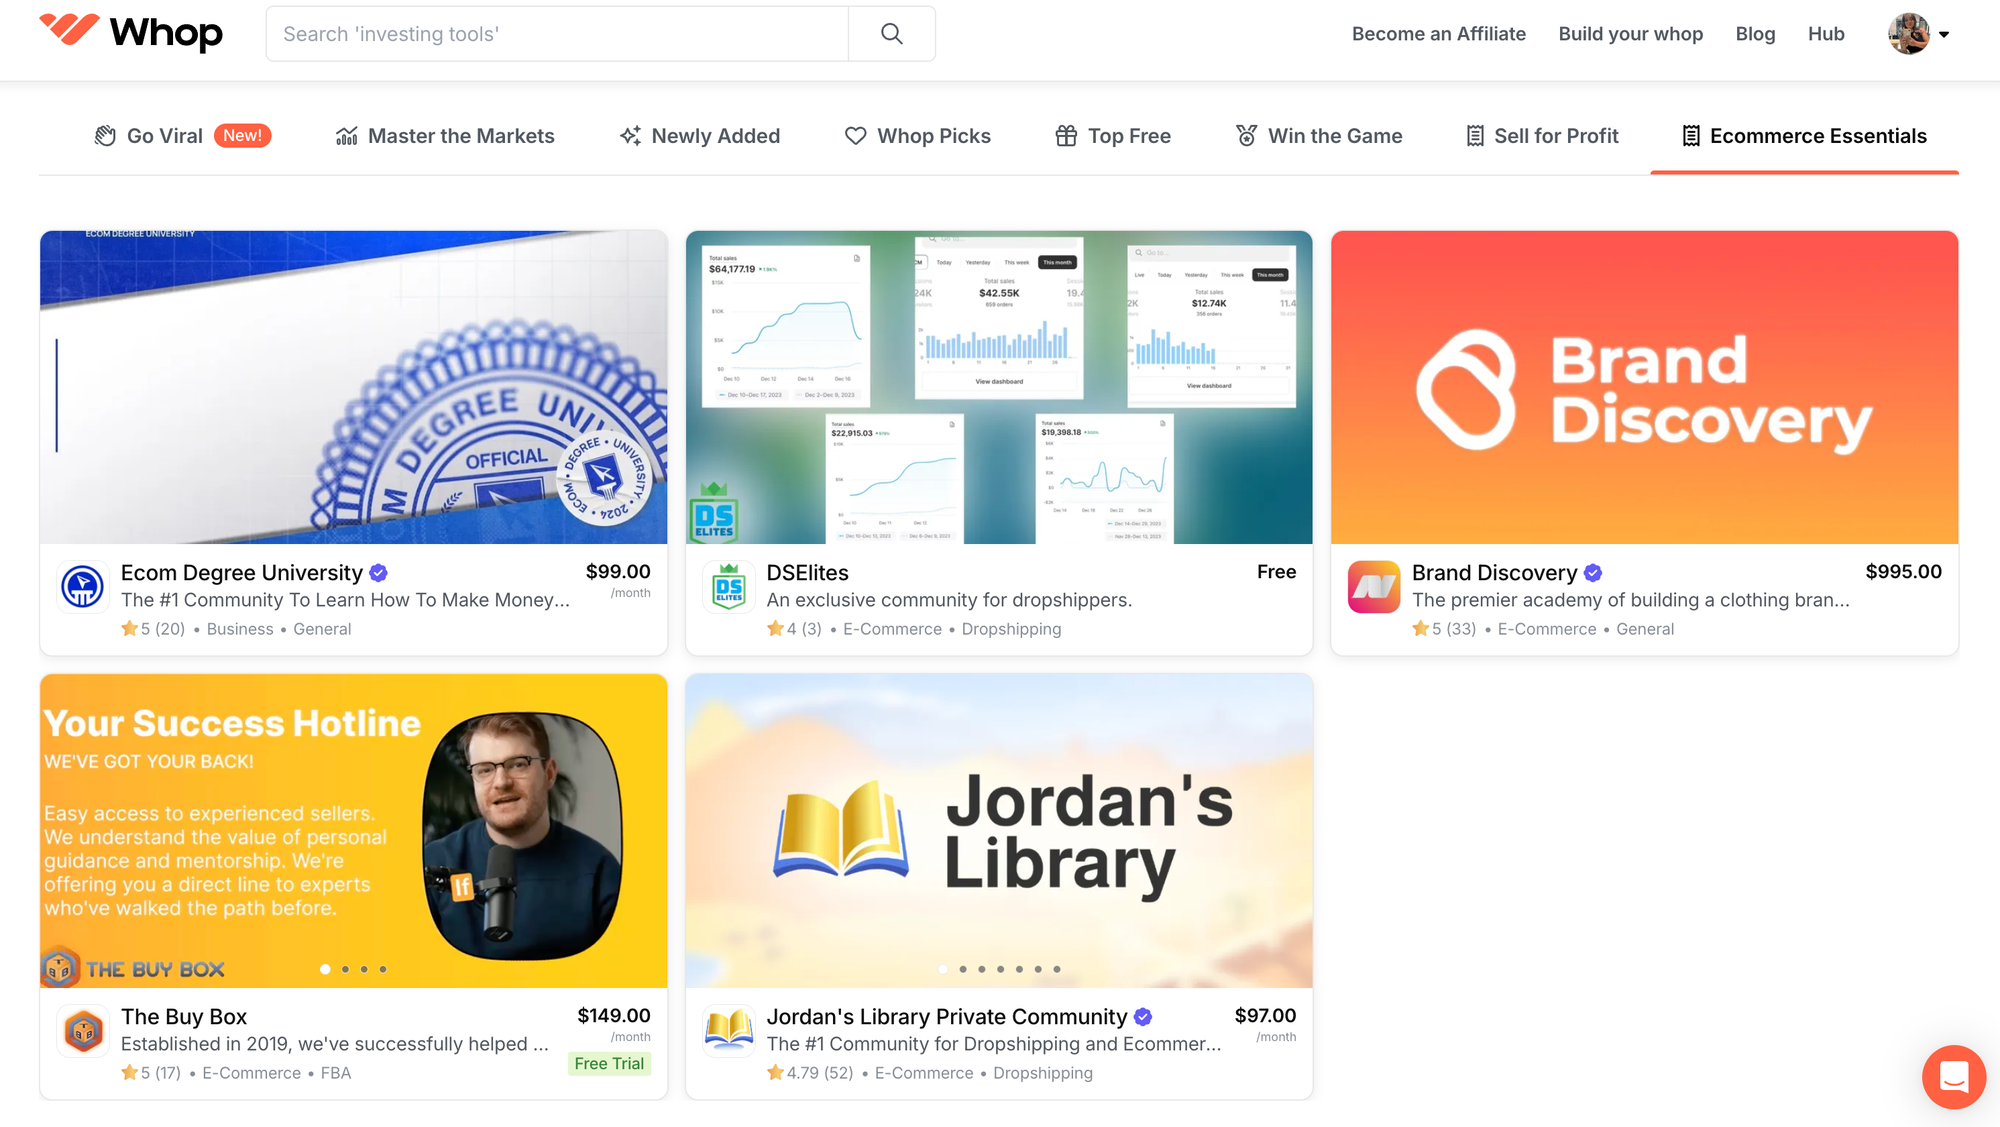Click Jordan's Library book icon
Viewport: 2000px width, 1127px height.
(728, 1031)
